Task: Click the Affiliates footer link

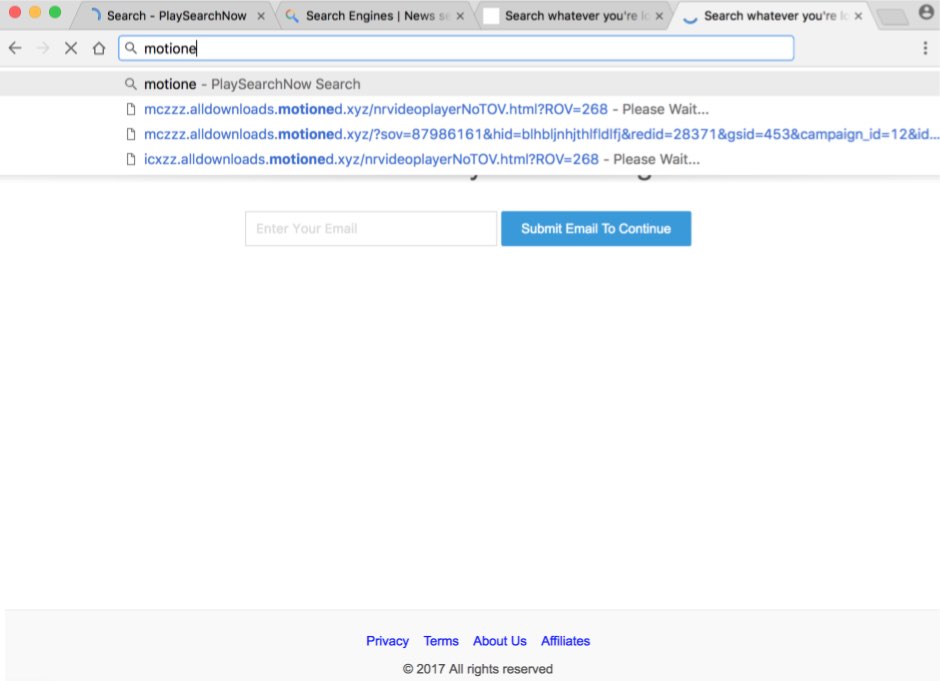Action: pos(565,641)
